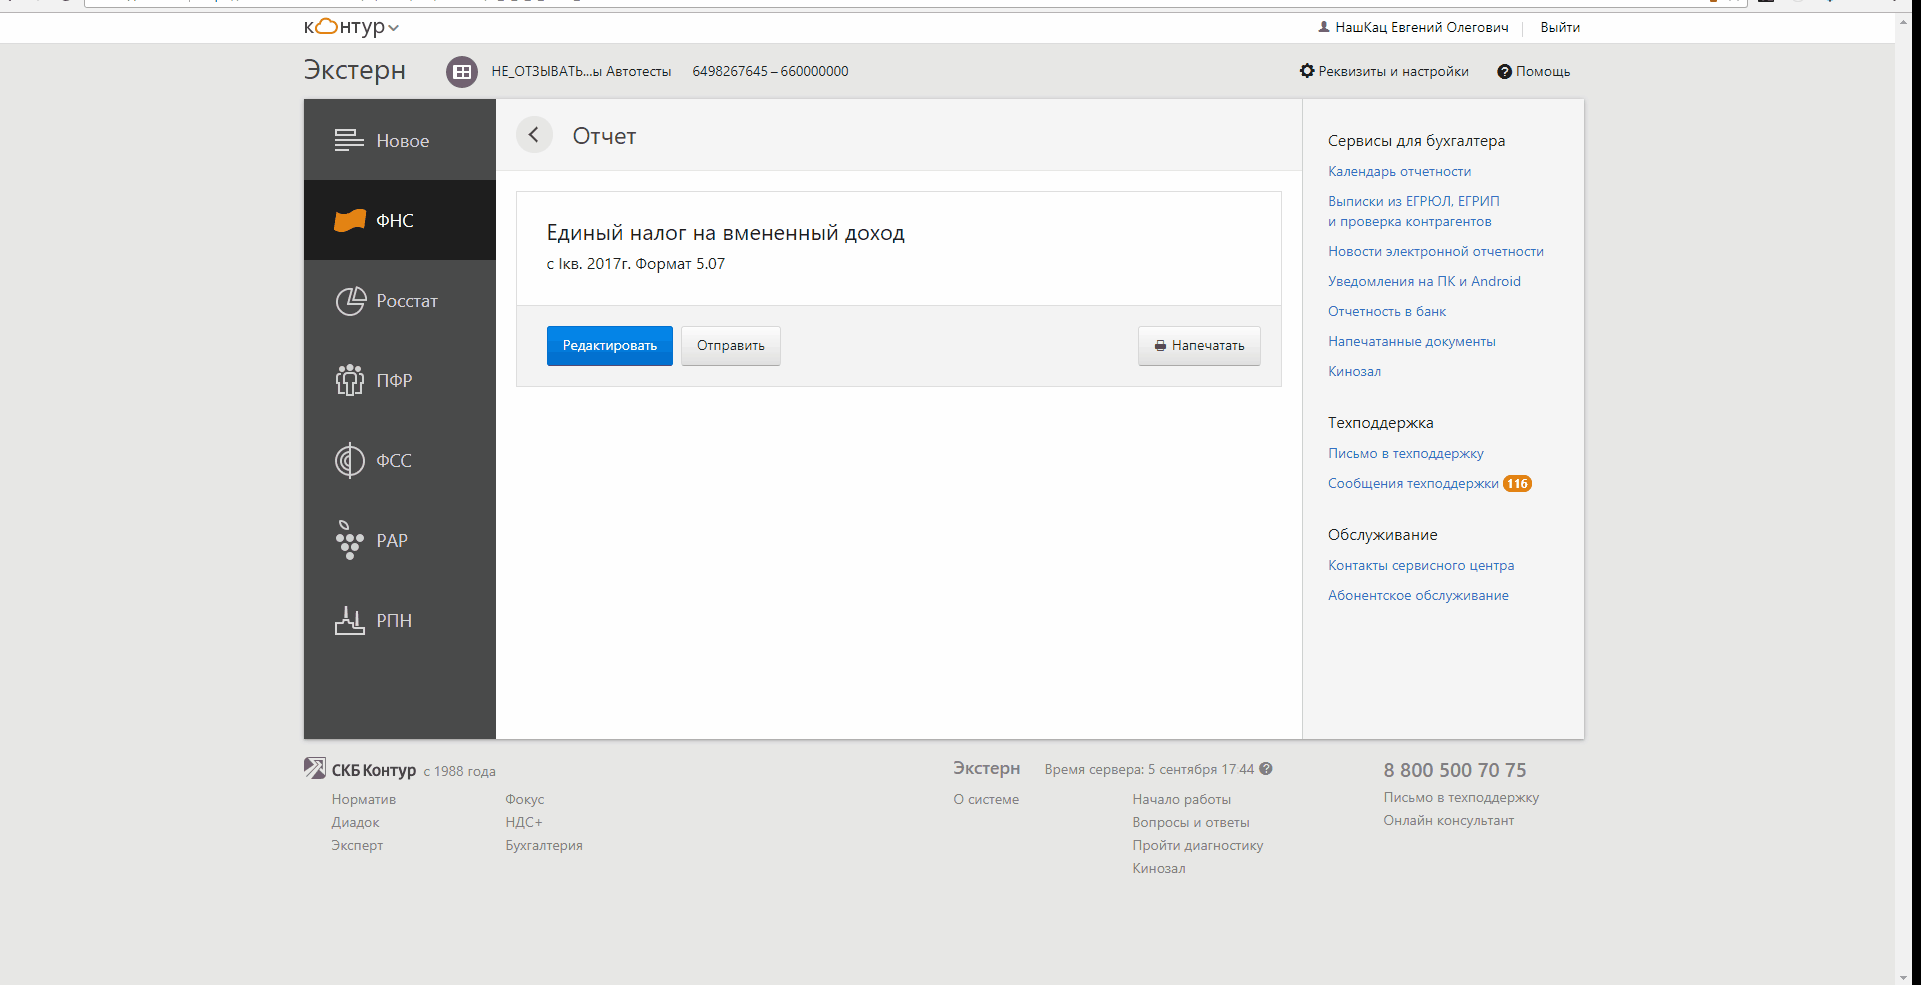Open Реквизиты и настройки
Screen dimensions: 1921x985
1384,71
